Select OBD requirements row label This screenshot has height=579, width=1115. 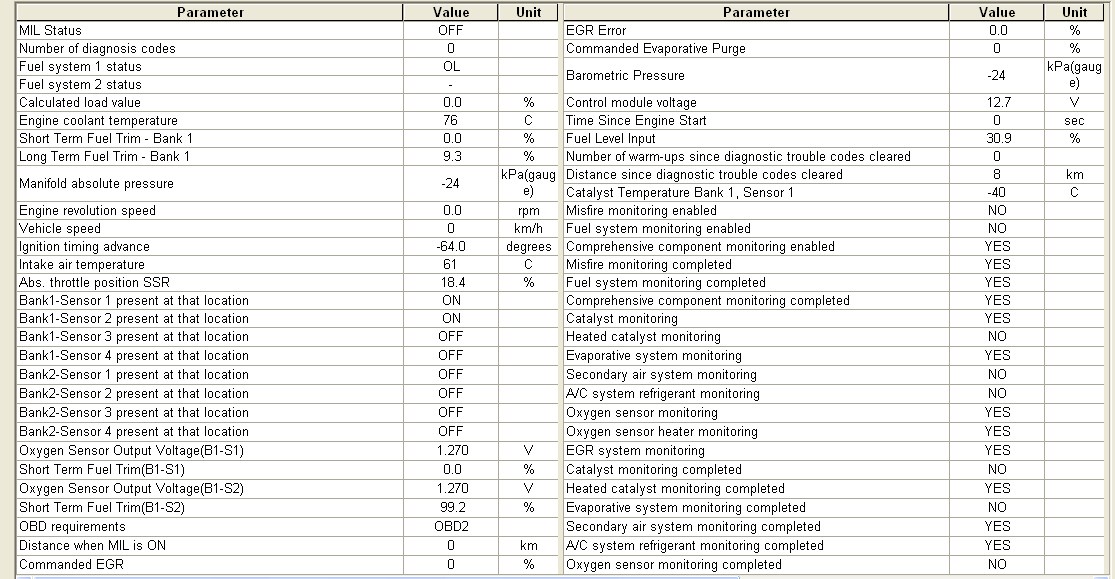[x=73, y=527]
